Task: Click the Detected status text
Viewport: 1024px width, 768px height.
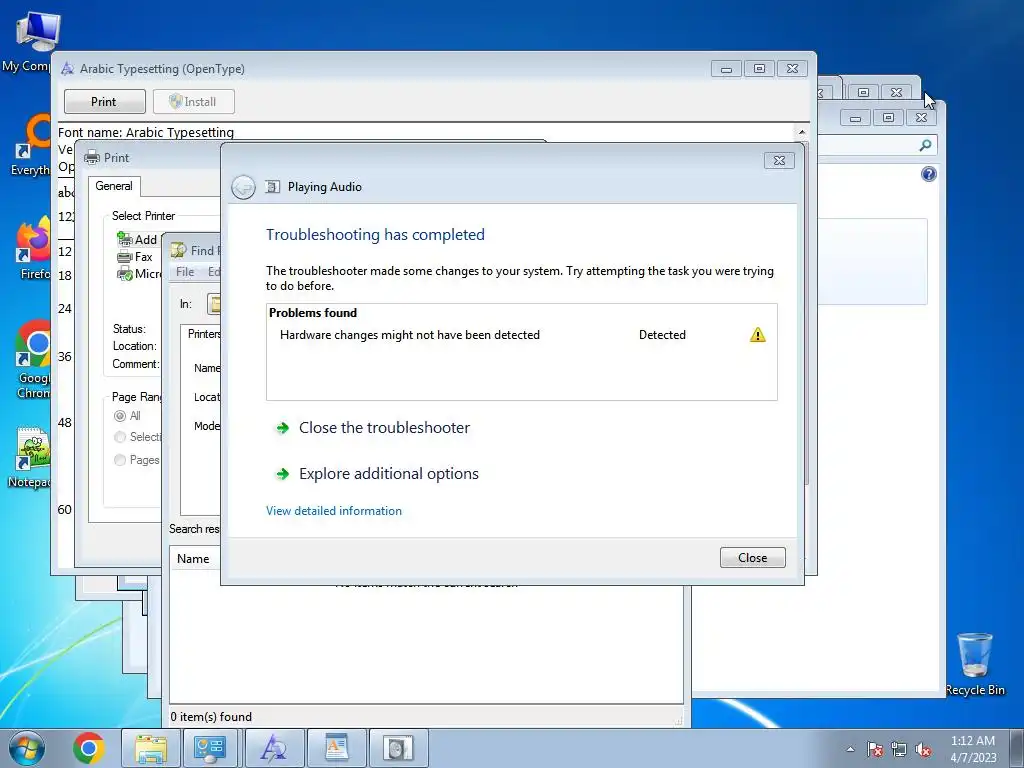Action: coord(662,335)
